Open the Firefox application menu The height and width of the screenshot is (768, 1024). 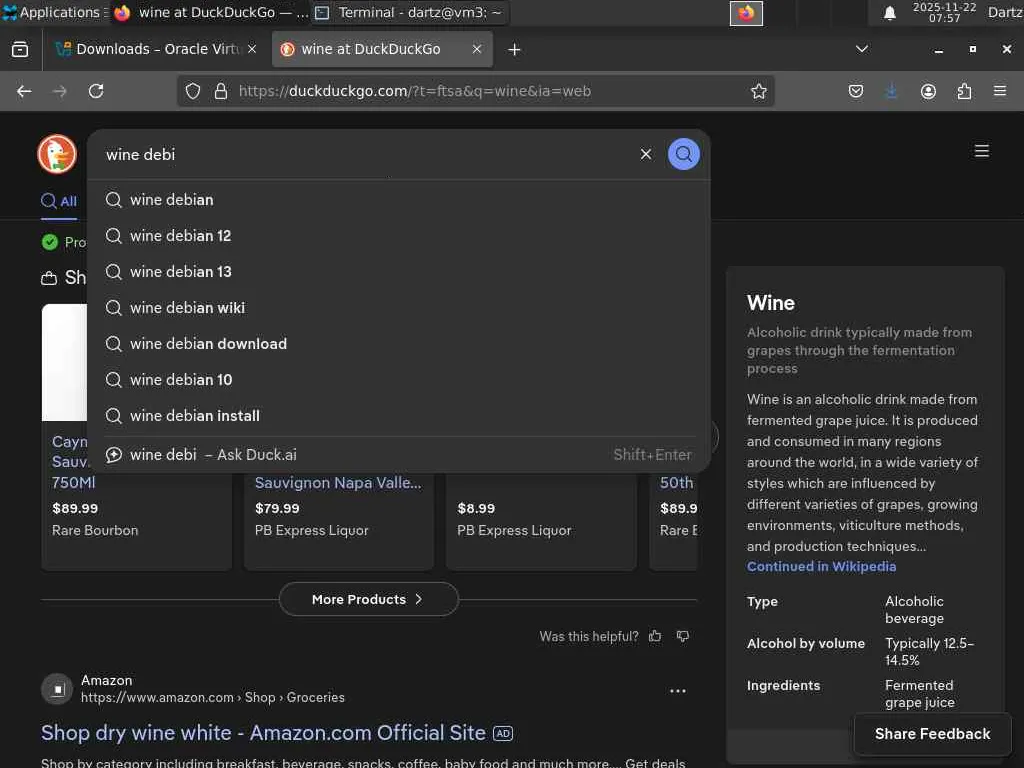[1000, 91]
